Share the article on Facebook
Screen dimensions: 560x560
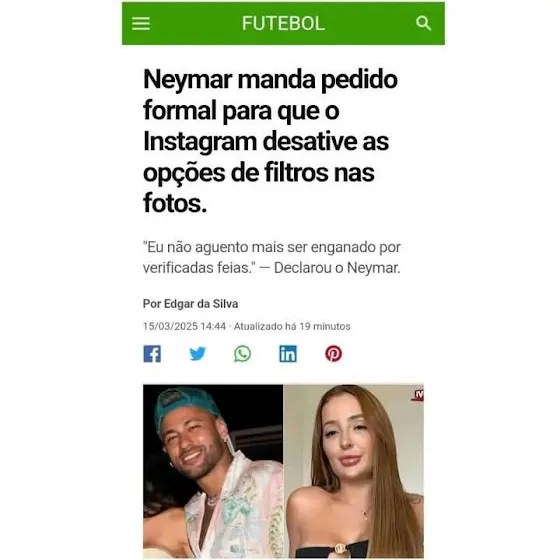152,354
